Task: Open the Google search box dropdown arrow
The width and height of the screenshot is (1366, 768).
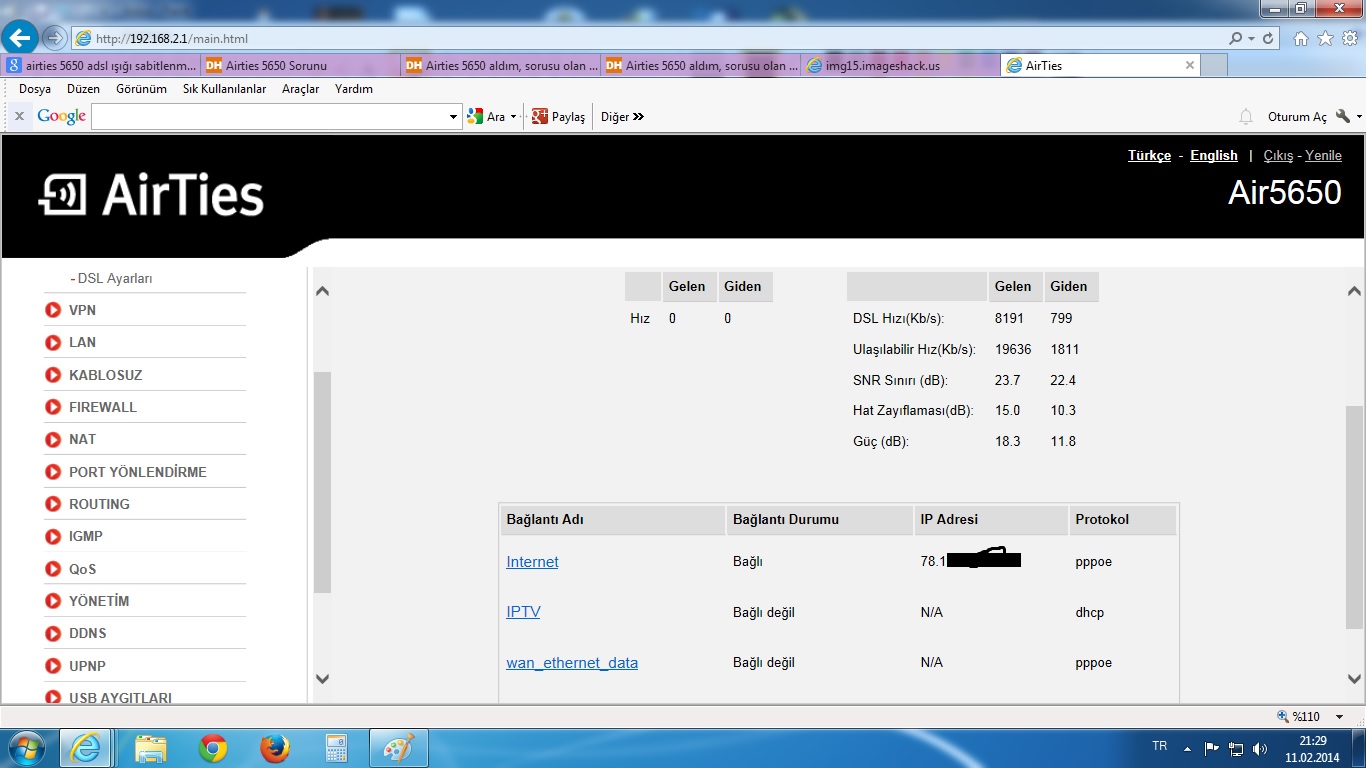Action: point(454,117)
